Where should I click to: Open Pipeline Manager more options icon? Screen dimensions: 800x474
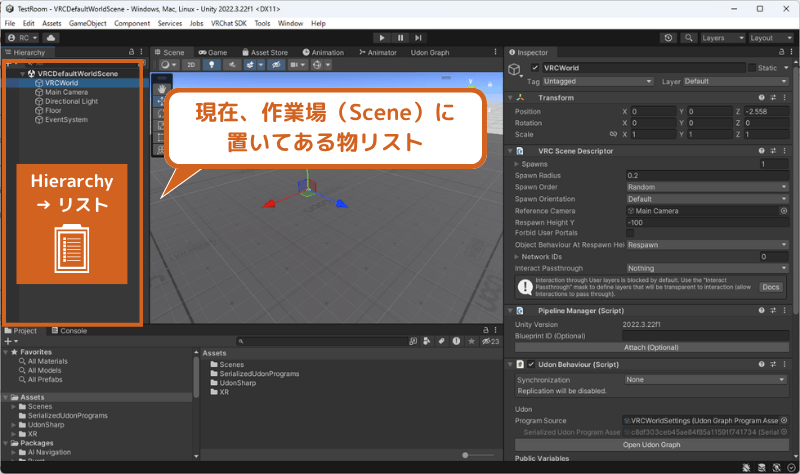(x=785, y=310)
